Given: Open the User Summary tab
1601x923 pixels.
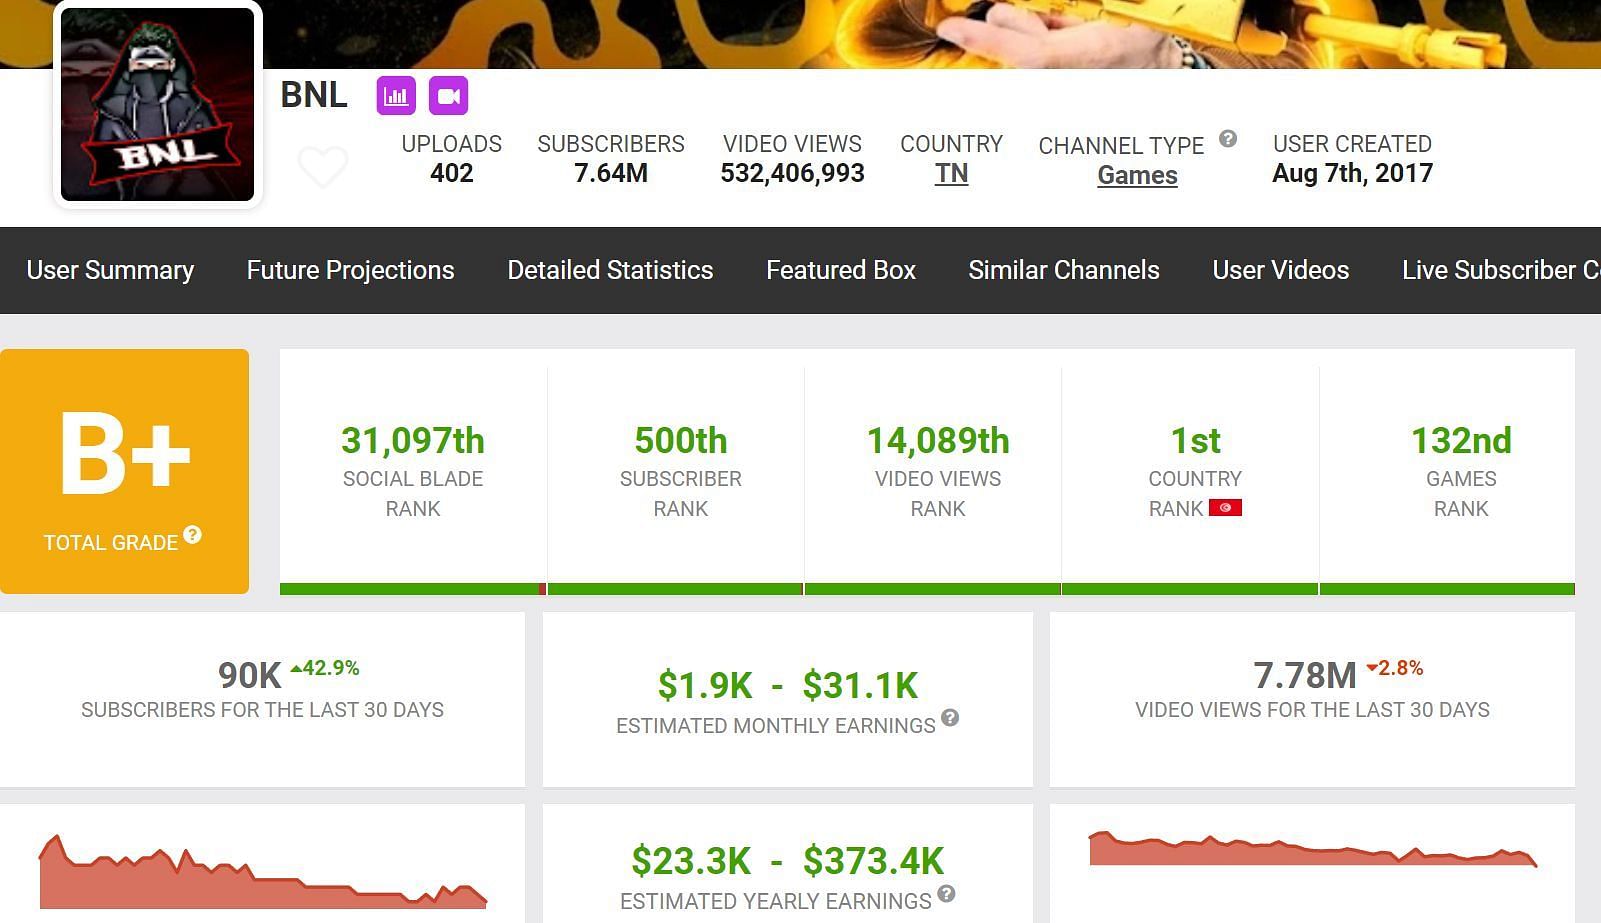Looking at the screenshot, I should 110,270.
